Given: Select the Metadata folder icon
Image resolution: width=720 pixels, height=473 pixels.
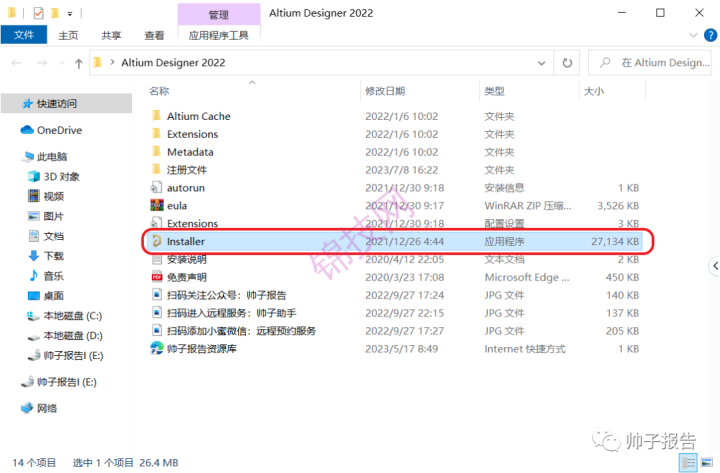Looking at the screenshot, I should coord(157,152).
